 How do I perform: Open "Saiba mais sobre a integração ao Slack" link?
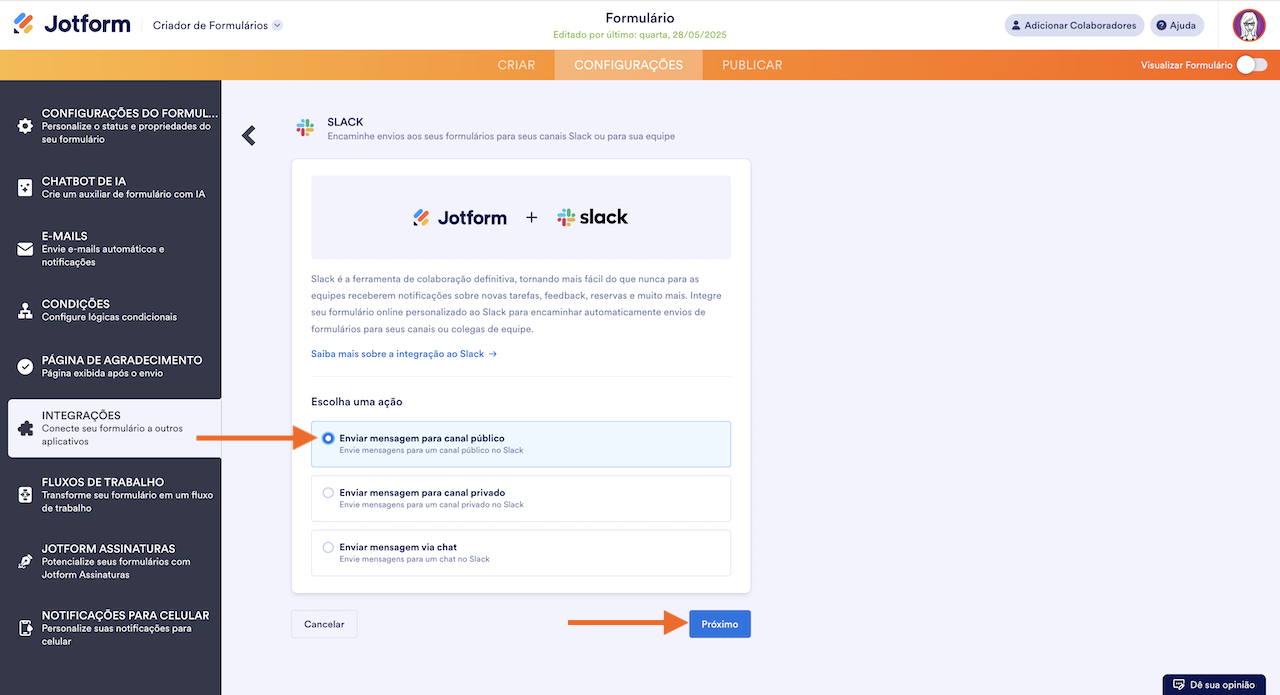403,354
